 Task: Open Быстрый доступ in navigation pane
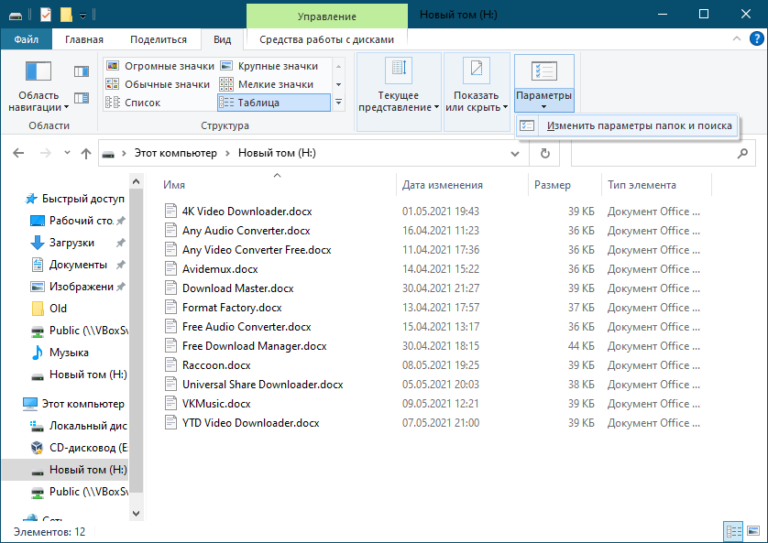tap(74, 199)
